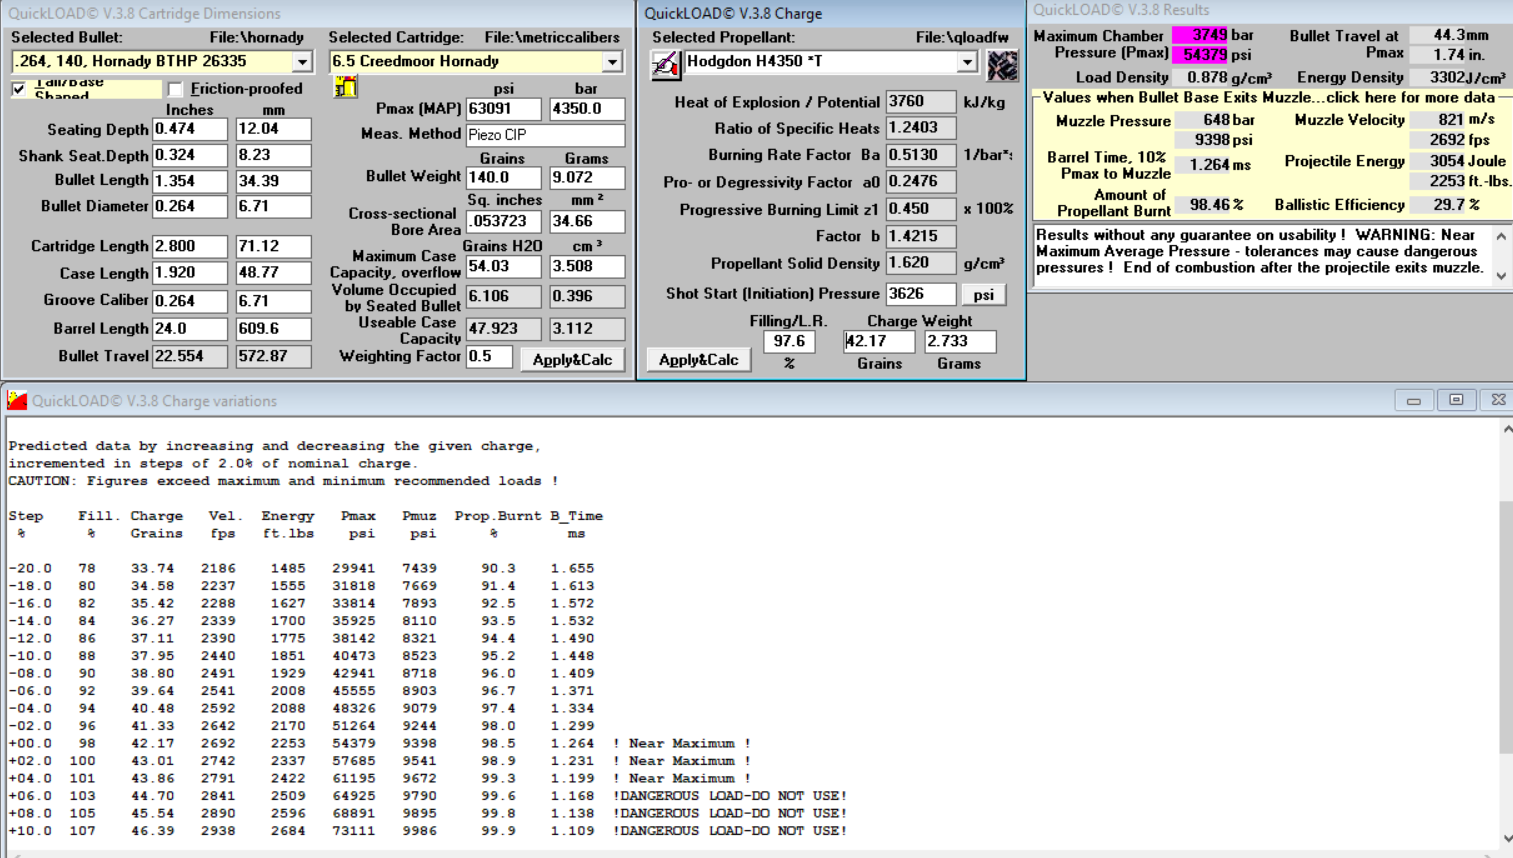
Task: Click the Groove Caliber inches field
Action: tap(190, 301)
